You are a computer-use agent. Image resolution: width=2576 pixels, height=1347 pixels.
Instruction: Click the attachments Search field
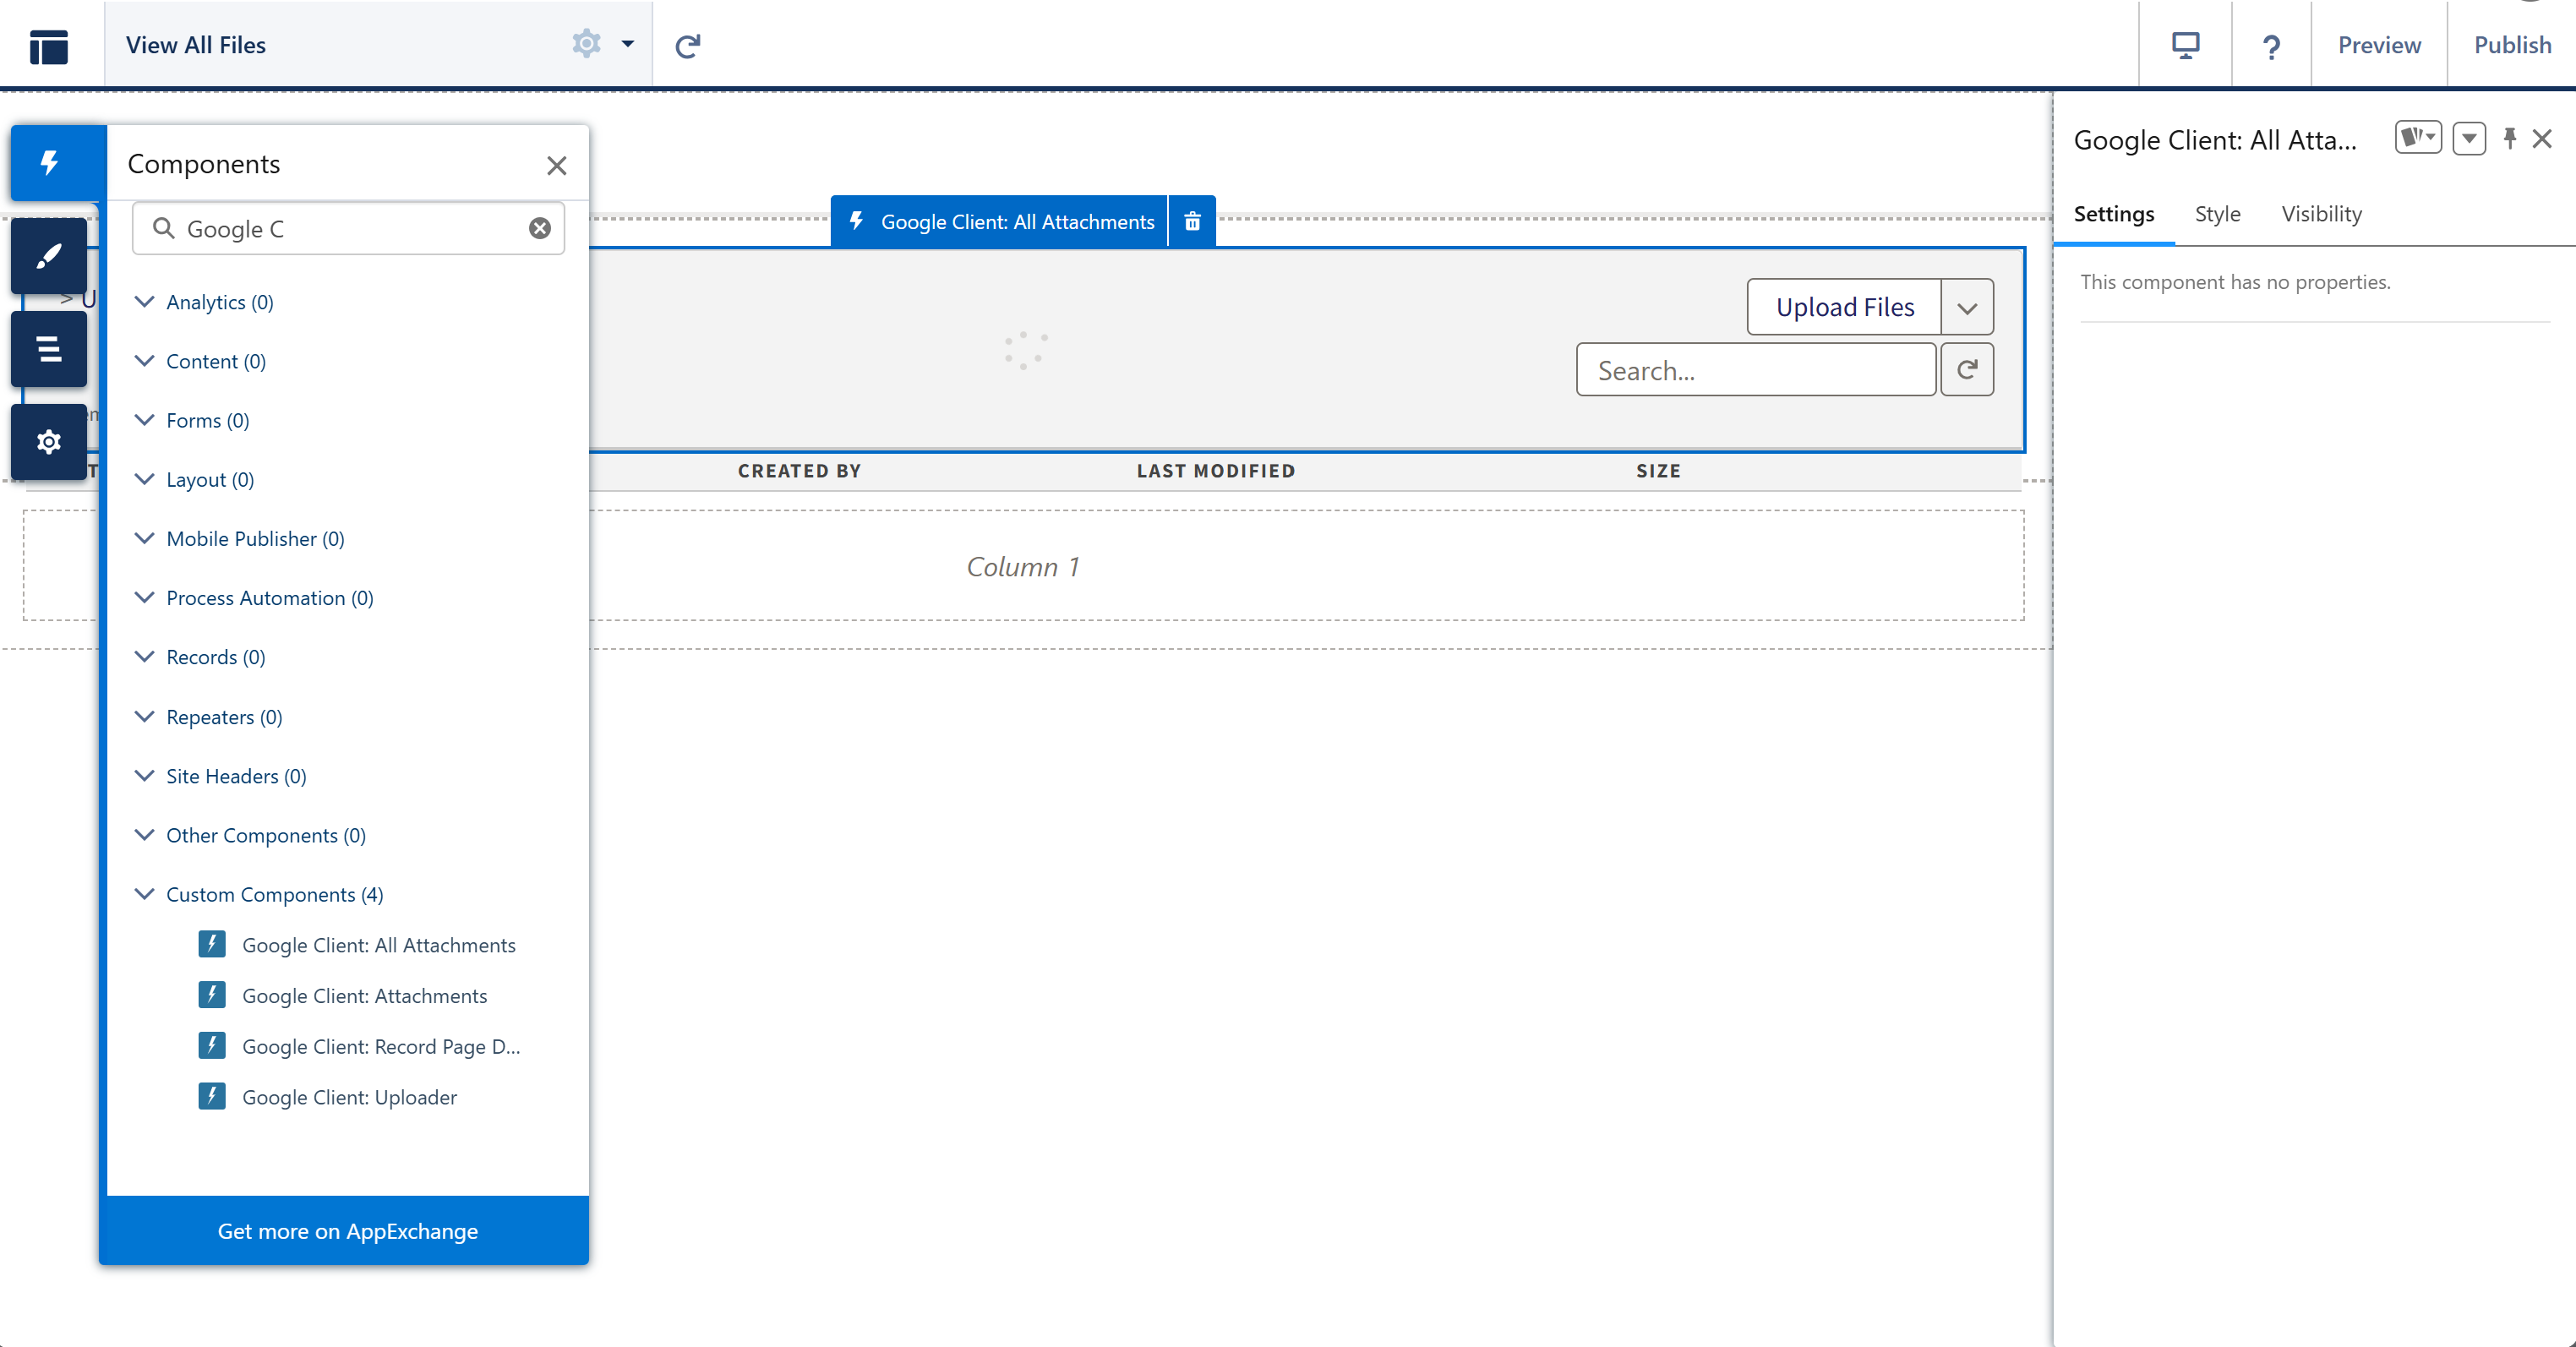pyautogui.click(x=1756, y=370)
